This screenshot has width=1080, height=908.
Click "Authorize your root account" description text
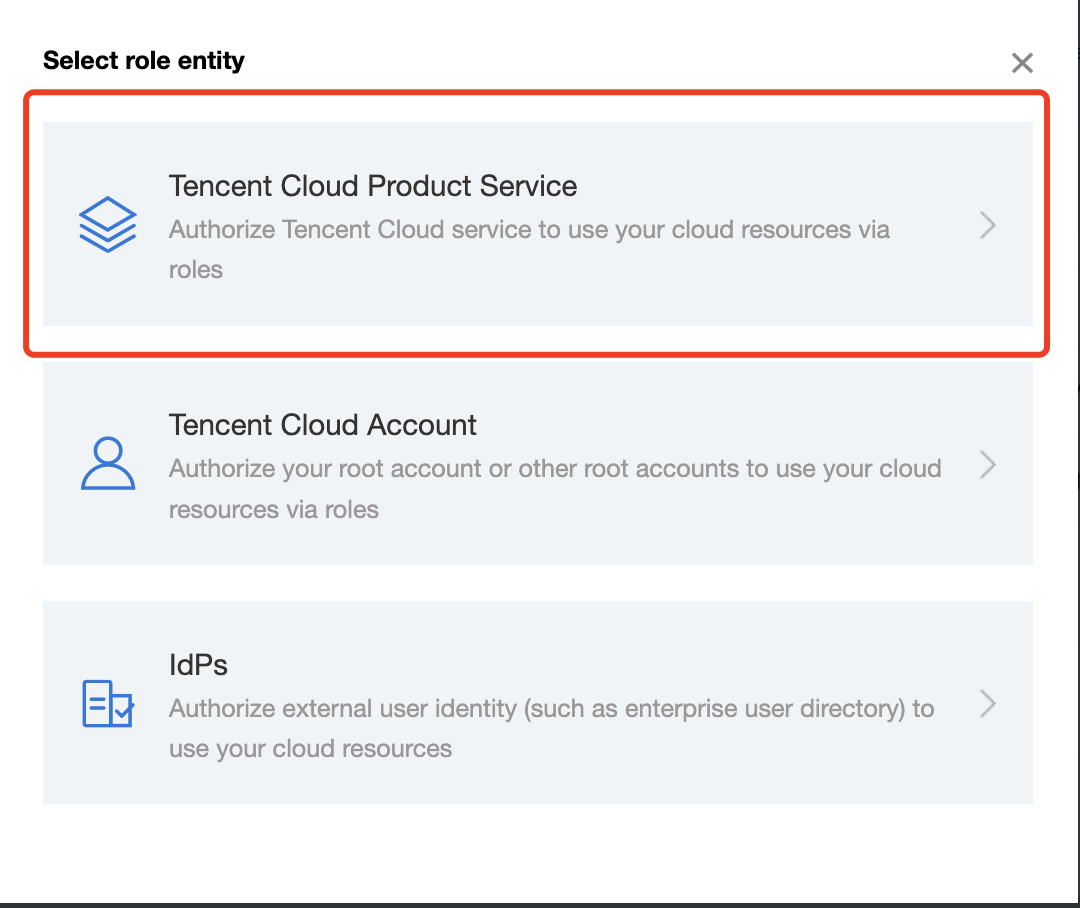click(554, 469)
